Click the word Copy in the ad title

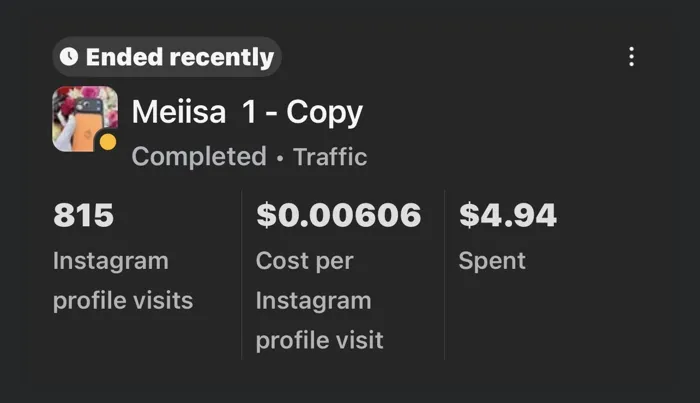tap(324, 112)
